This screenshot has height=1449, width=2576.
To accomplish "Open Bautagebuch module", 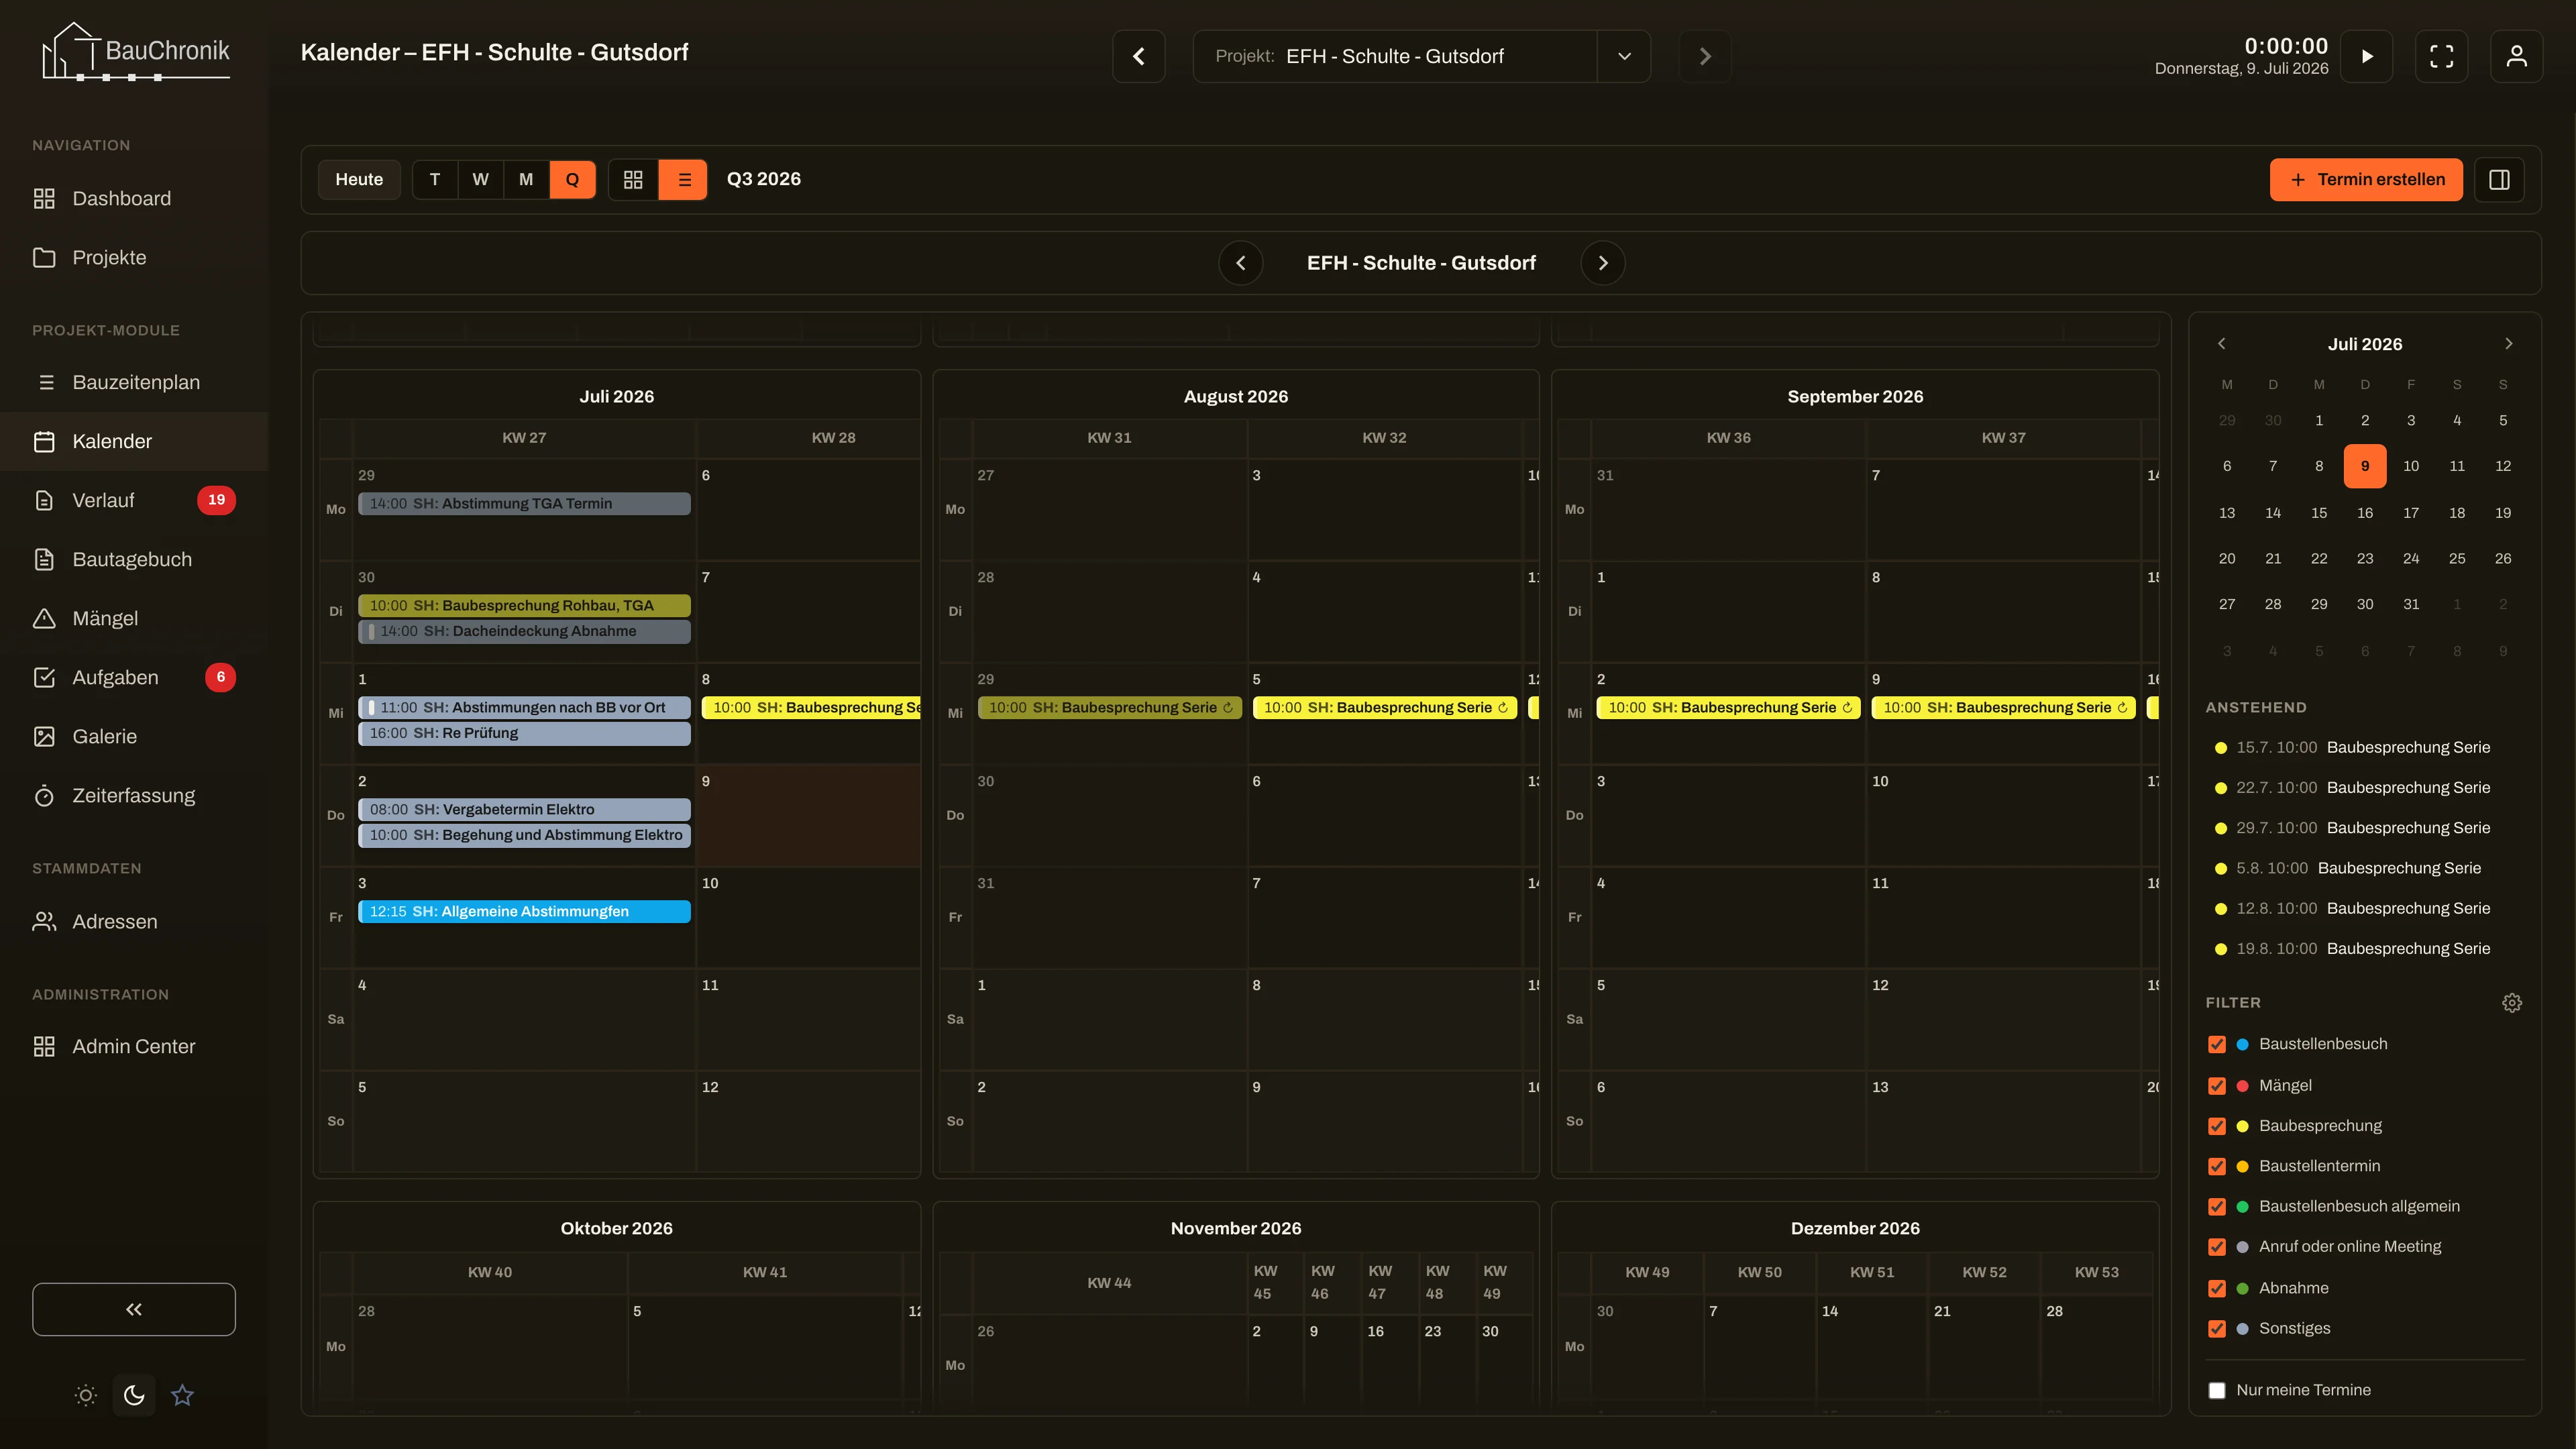I will tap(134, 559).
